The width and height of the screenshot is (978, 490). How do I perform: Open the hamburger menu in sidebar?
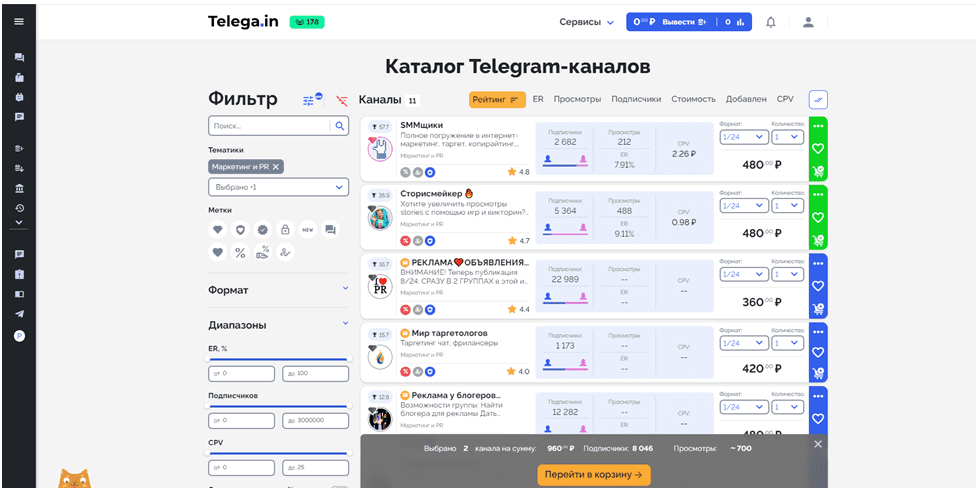point(19,22)
